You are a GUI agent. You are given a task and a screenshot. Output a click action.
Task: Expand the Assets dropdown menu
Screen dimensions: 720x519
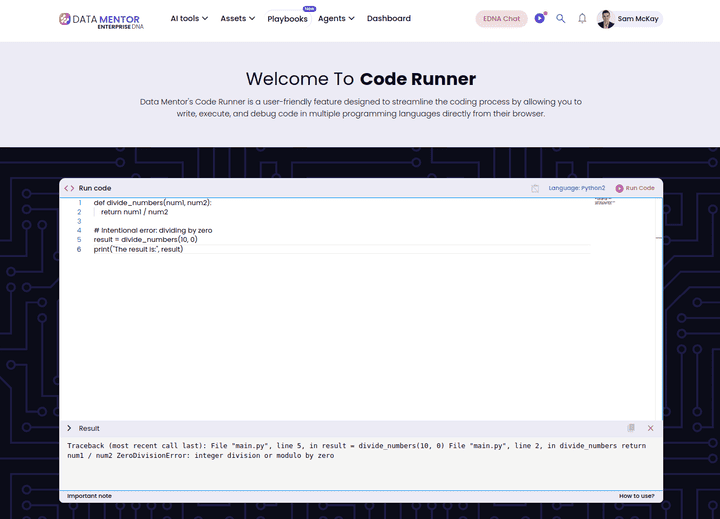[237, 19]
